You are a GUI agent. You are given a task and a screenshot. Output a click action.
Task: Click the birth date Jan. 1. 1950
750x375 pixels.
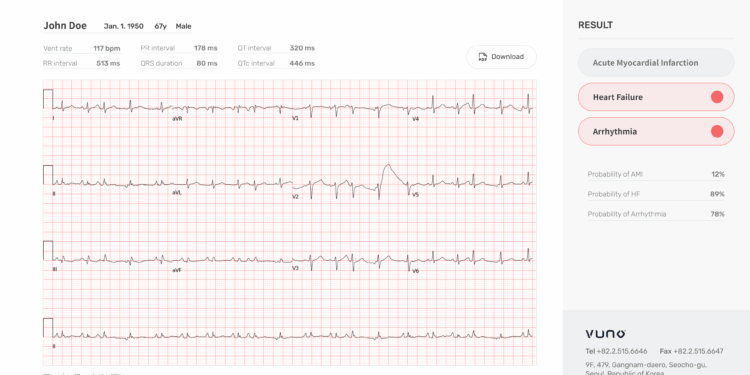(123, 26)
